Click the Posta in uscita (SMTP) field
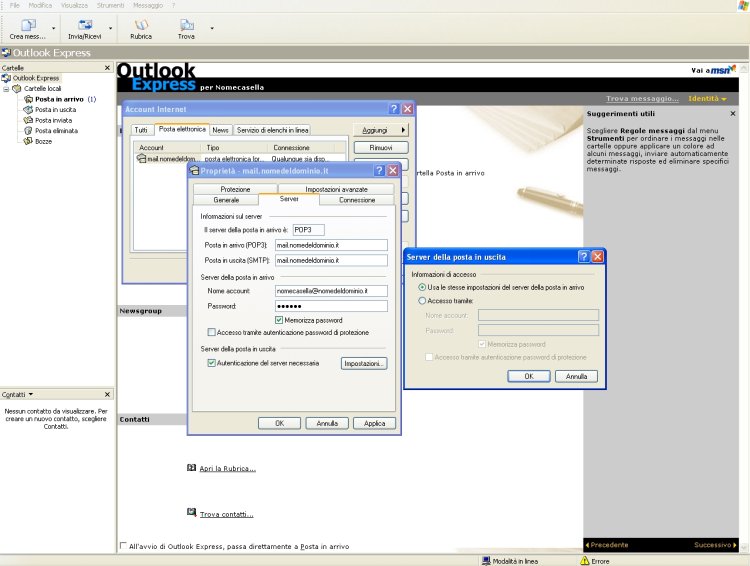The height and width of the screenshot is (566, 750). 331,260
